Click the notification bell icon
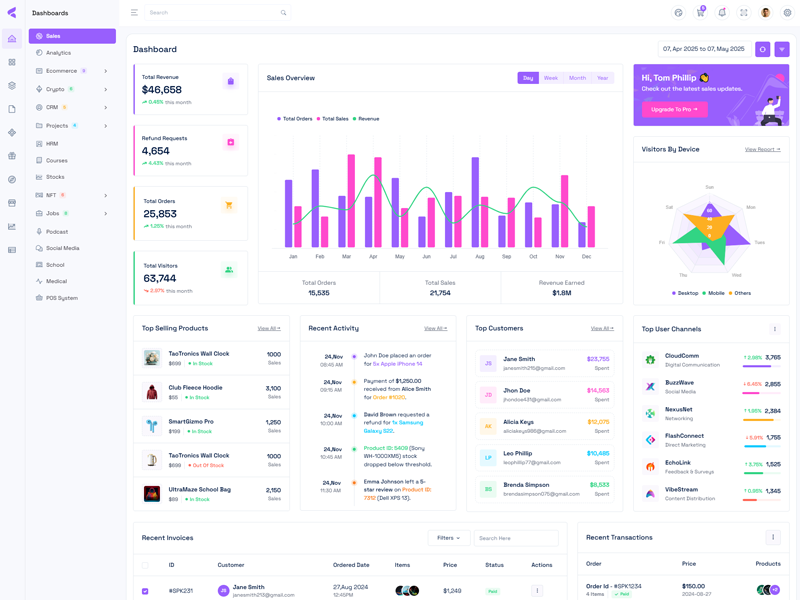This screenshot has height=600, width=800. tap(722, 13)
